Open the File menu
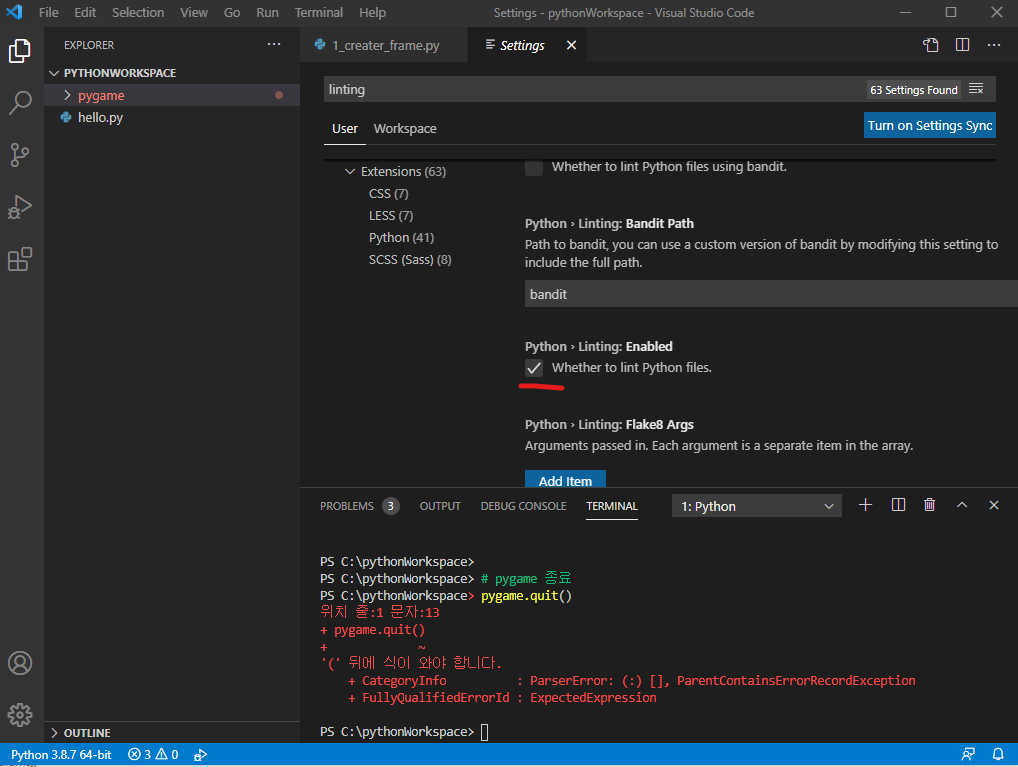Screen dimensions: 1018x767 [48, 12]
